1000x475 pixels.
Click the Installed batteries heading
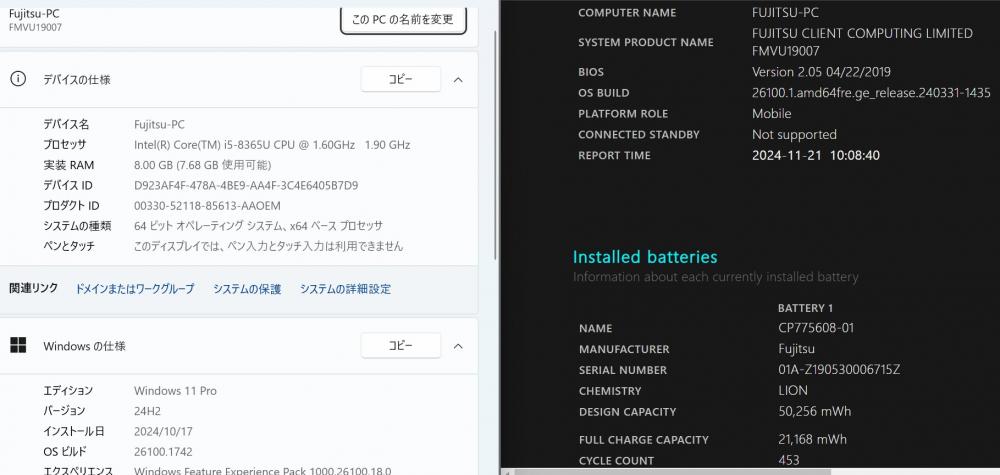[x=645, y=257]
